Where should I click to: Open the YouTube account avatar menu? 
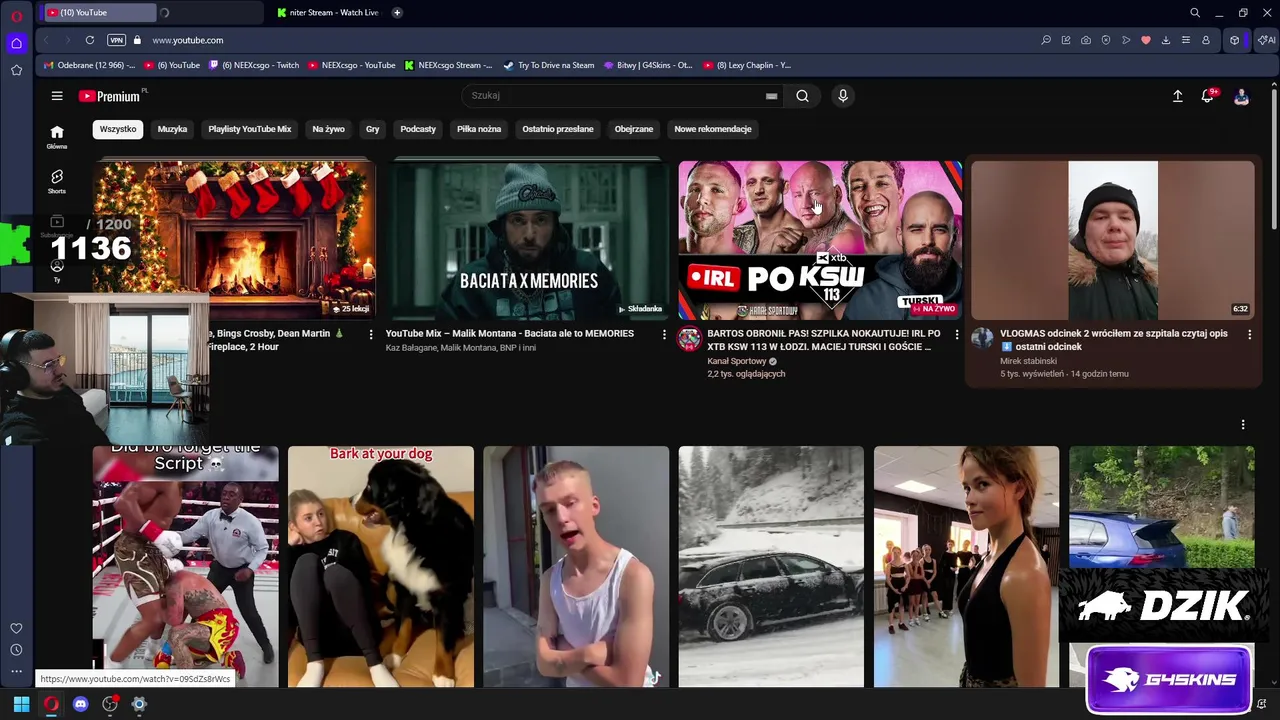point(1241,96)
